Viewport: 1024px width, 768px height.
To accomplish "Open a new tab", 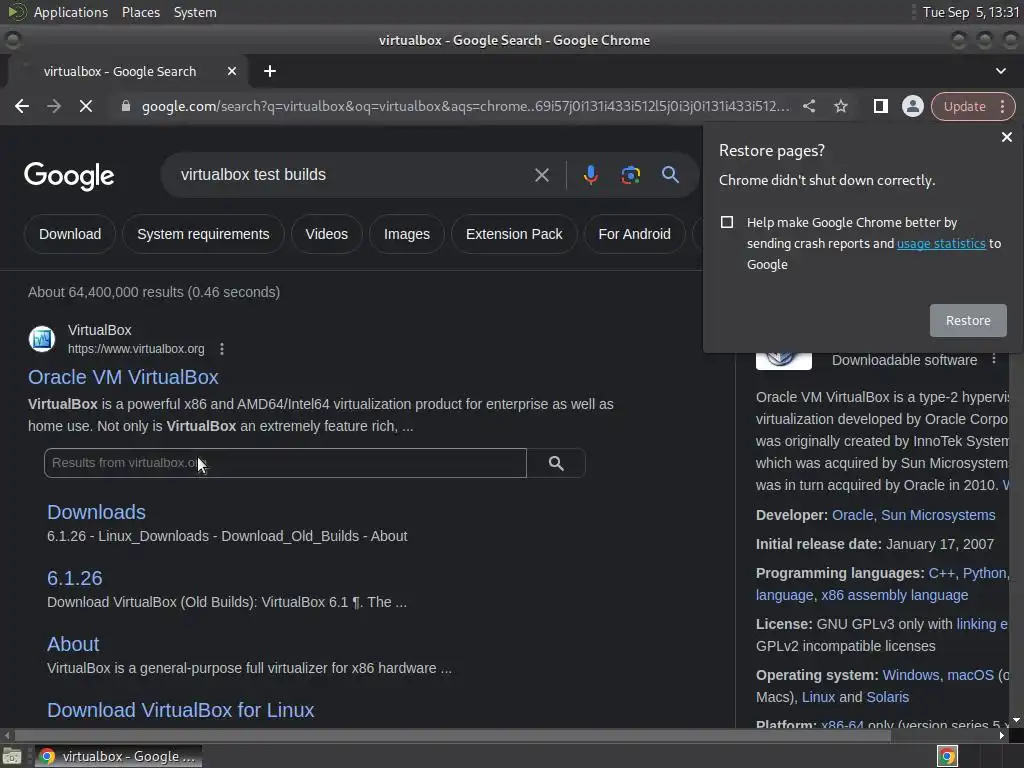I will click(x=270, y=71).
